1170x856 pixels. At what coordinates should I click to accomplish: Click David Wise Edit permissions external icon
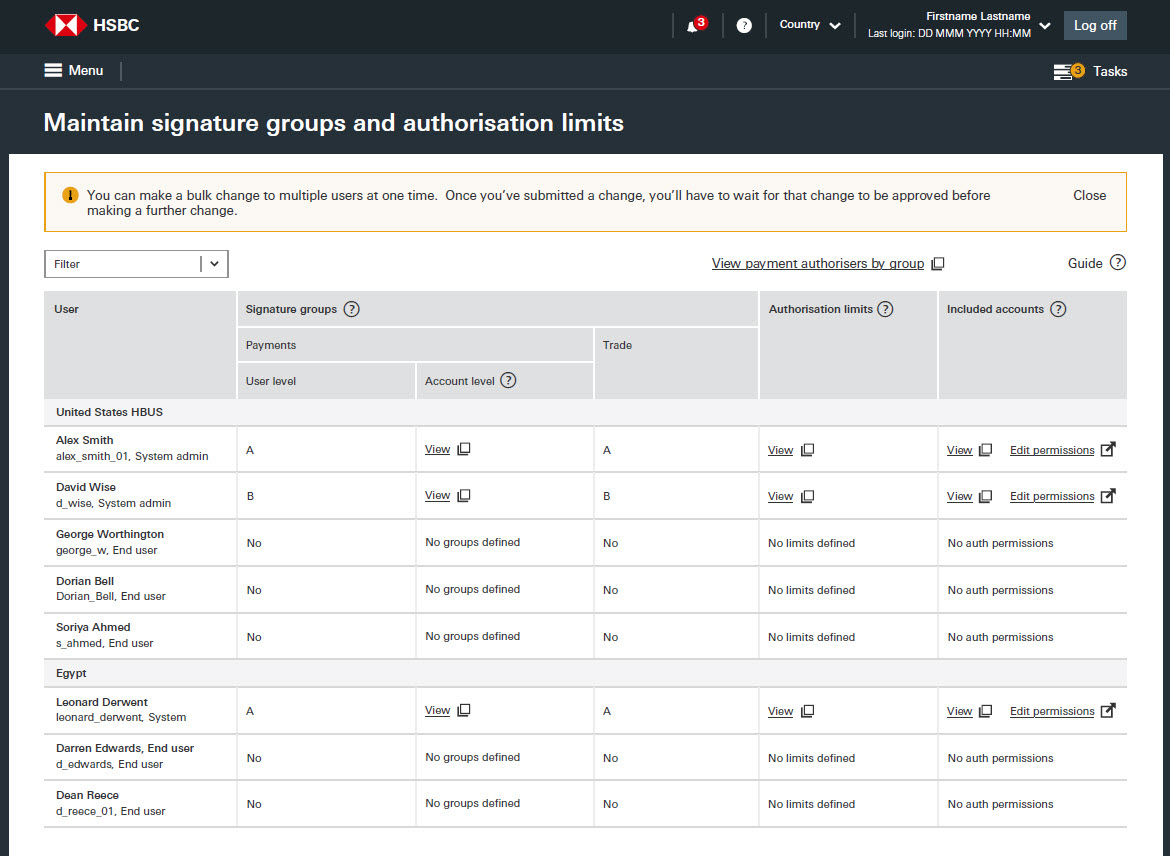click(1108, 496)
